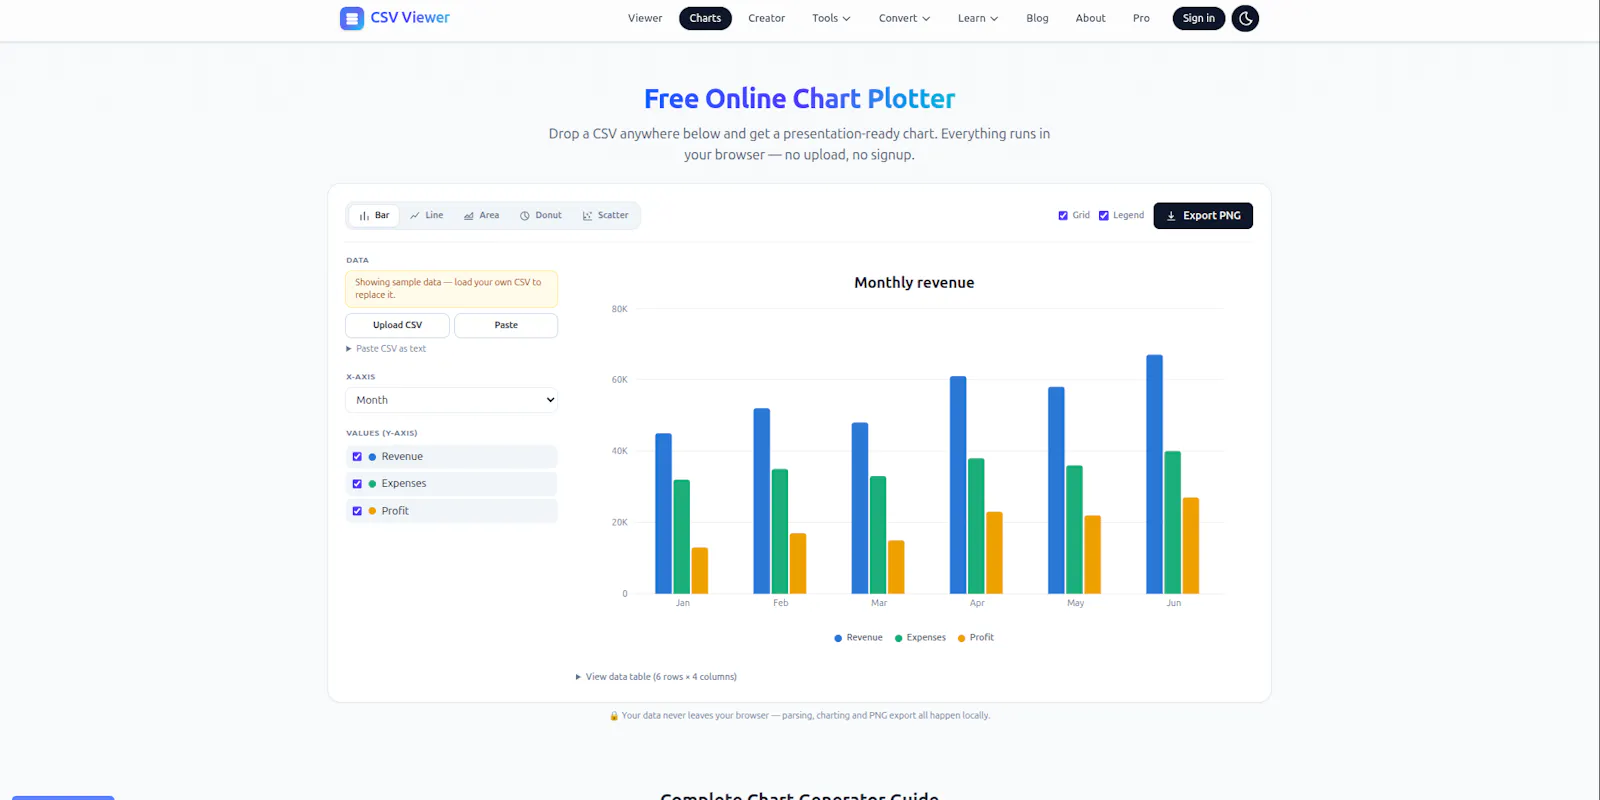This screenshot has width=1600, height=800.
Task: Open the X-axis Month dropdown
Action: (451, 400)
